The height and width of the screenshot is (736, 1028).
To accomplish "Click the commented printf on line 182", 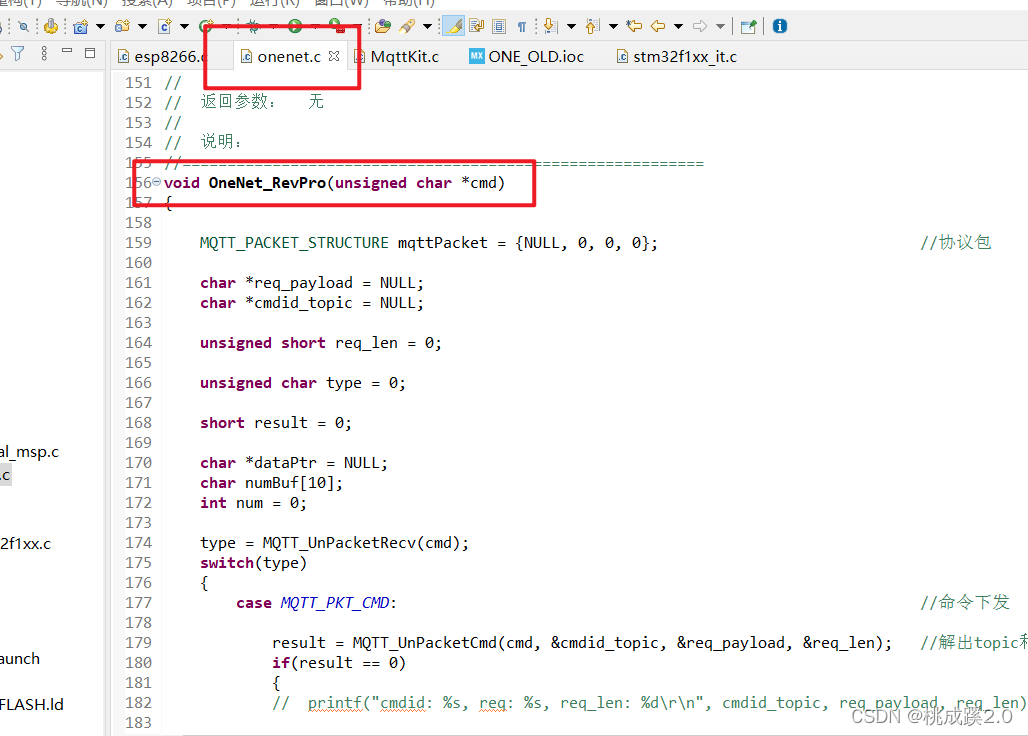I will (649, 703).
